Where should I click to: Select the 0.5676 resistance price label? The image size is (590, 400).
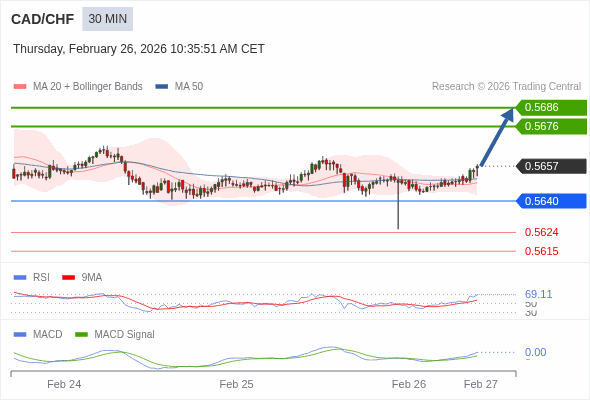(551, 126)
